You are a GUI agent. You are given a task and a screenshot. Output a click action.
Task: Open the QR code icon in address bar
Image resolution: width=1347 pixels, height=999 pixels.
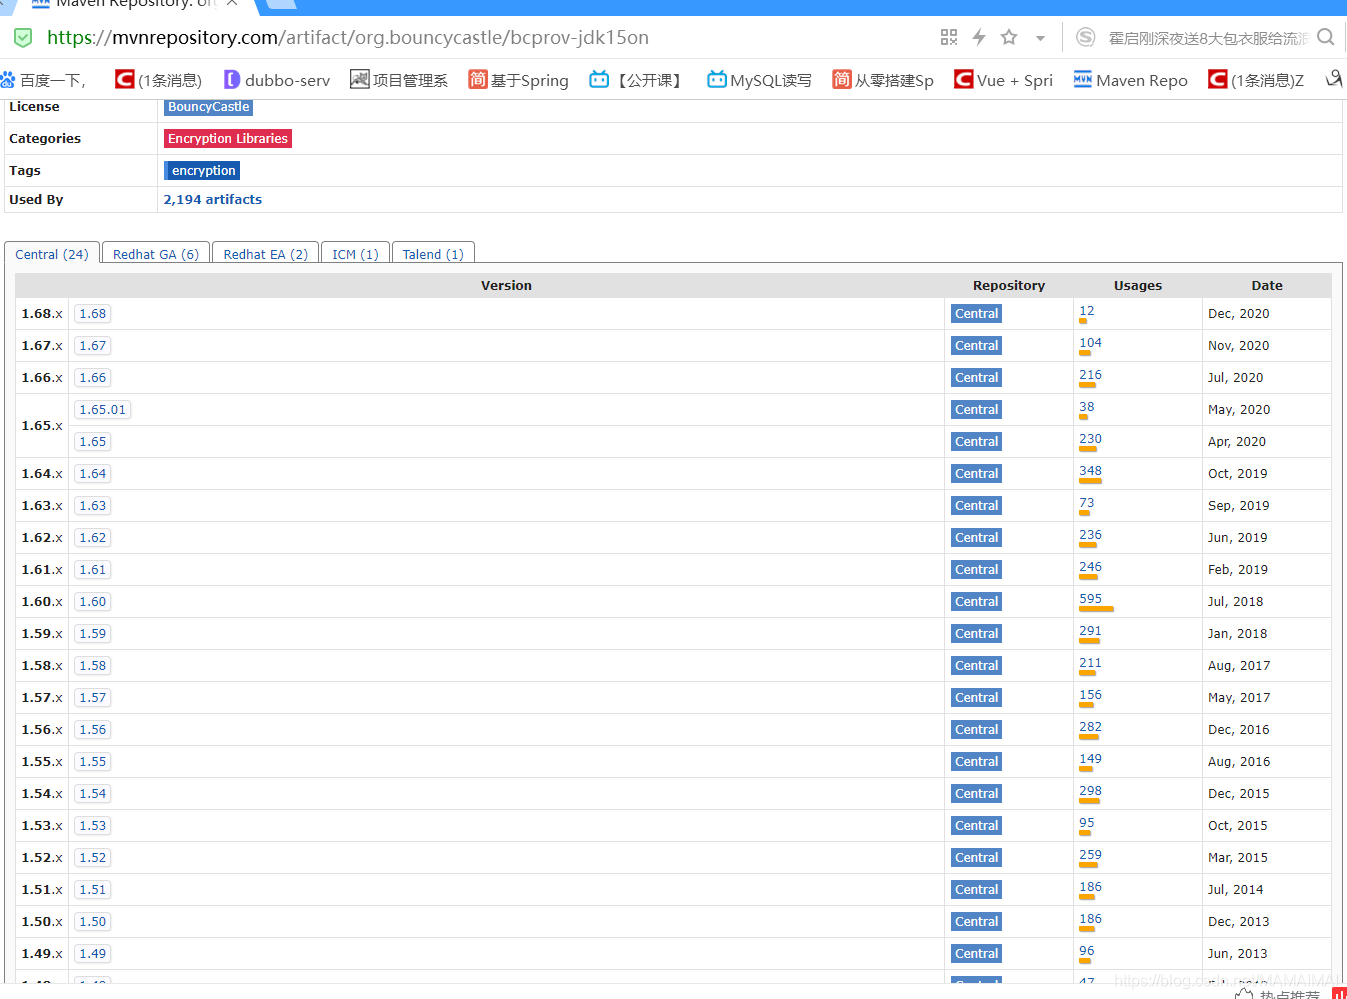[949, 37]
